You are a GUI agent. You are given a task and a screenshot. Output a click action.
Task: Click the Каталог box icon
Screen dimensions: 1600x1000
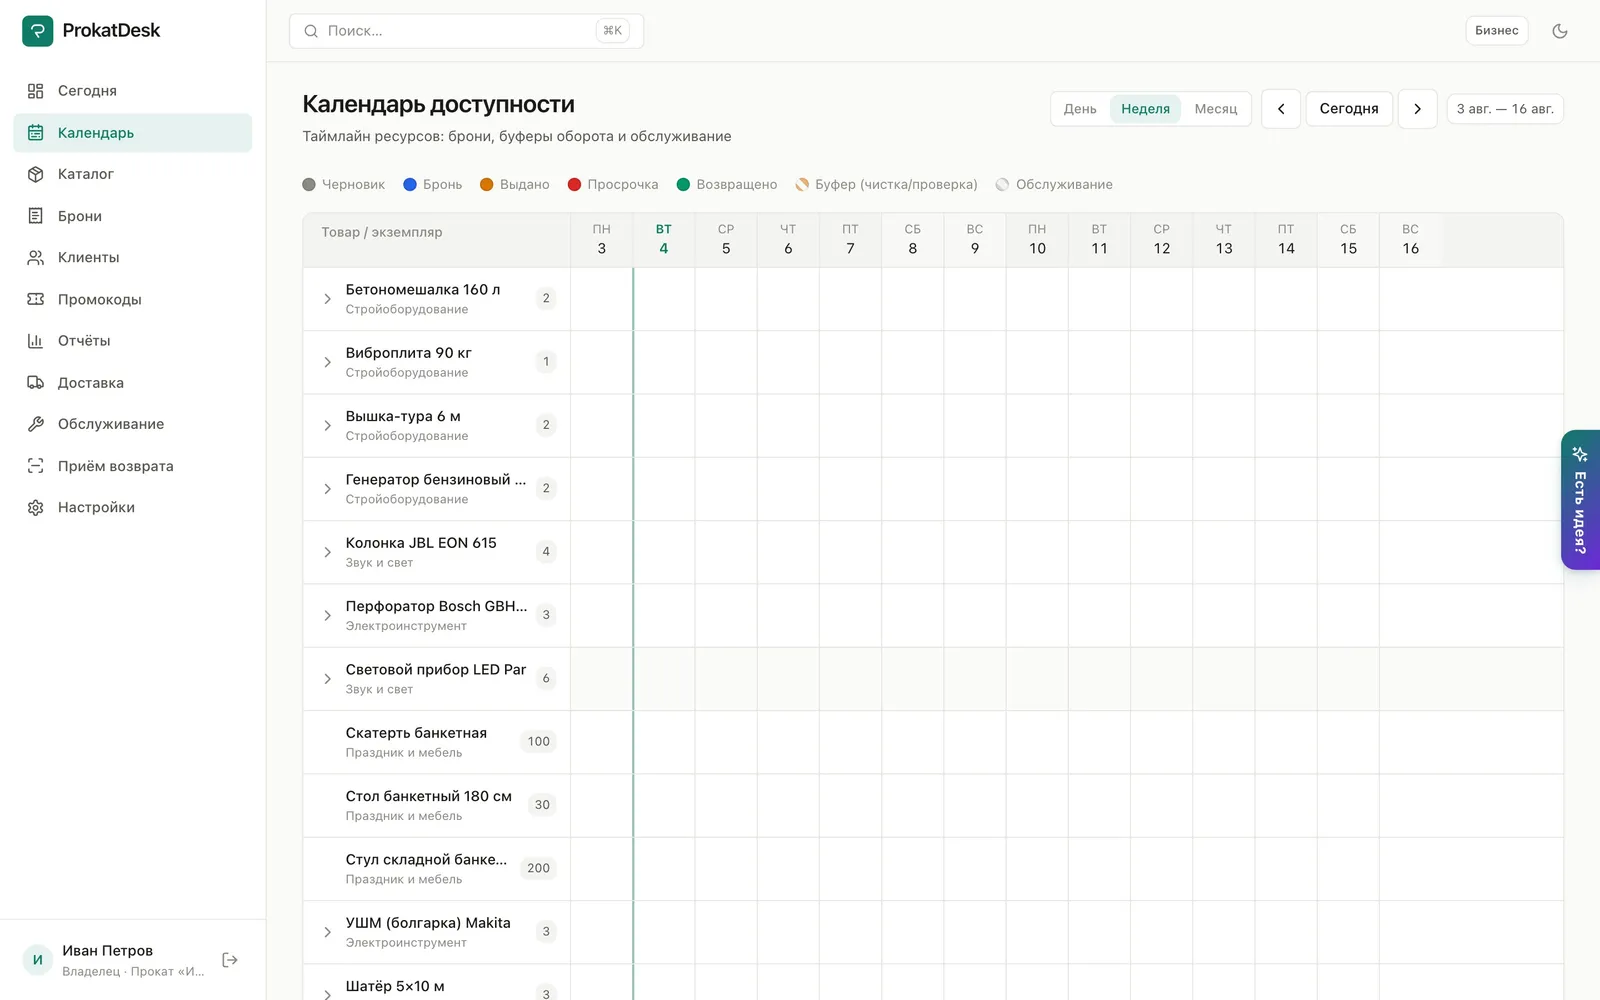tap(36, 174)
